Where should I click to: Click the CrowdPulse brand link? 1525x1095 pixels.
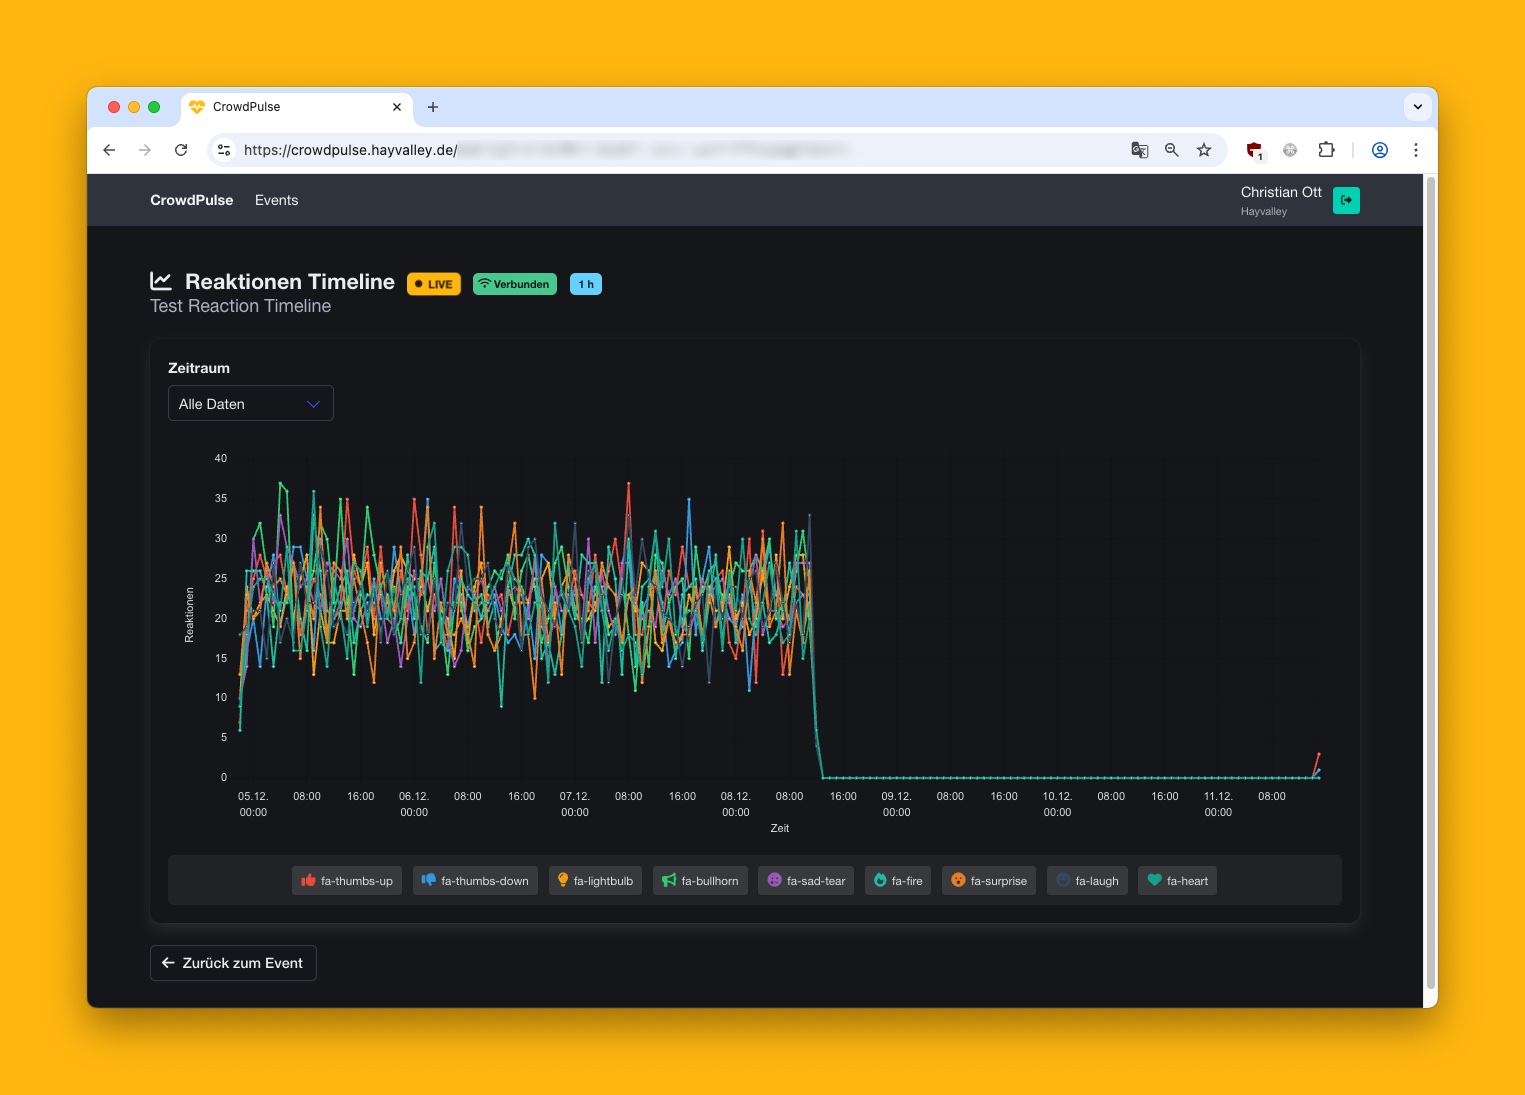191,200
